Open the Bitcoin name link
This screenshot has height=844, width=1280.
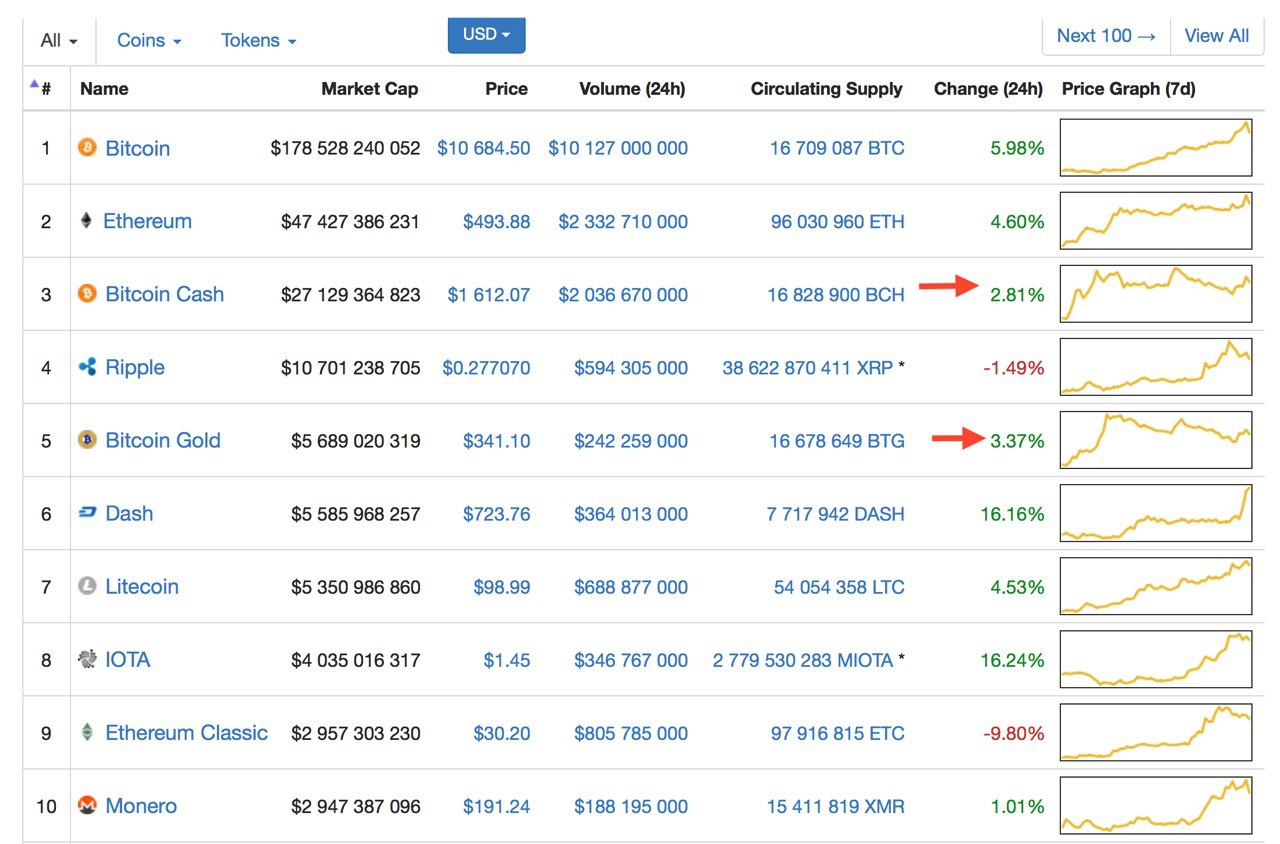pyautogui.click(x=138, y=148)
